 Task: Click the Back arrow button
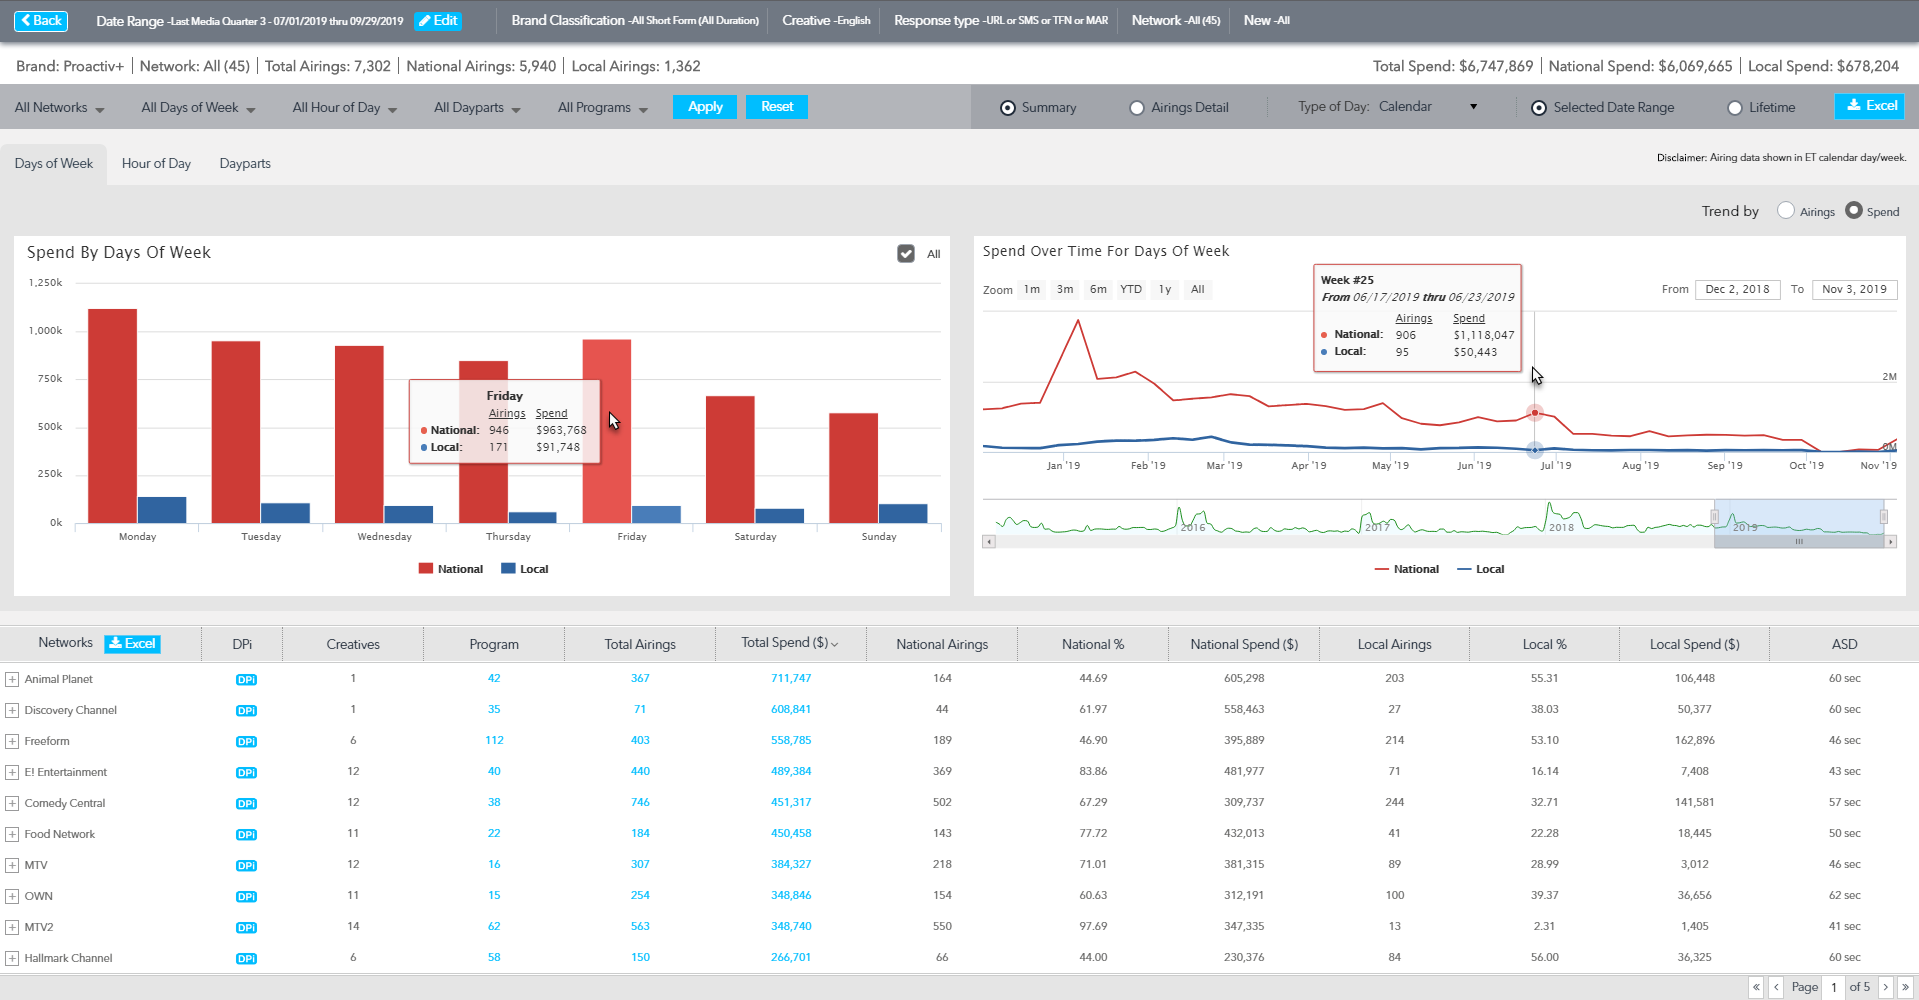tap(41, 20)
